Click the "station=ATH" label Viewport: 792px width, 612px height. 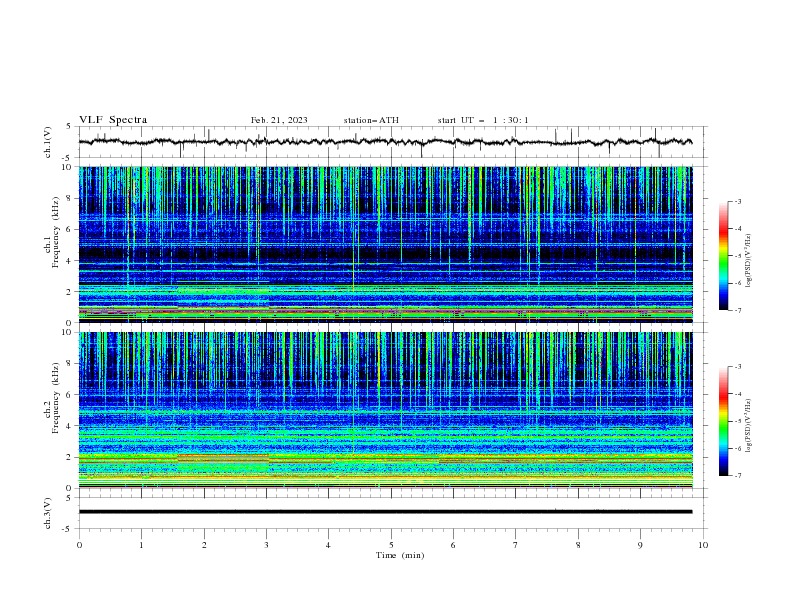[x=371, y=120]
